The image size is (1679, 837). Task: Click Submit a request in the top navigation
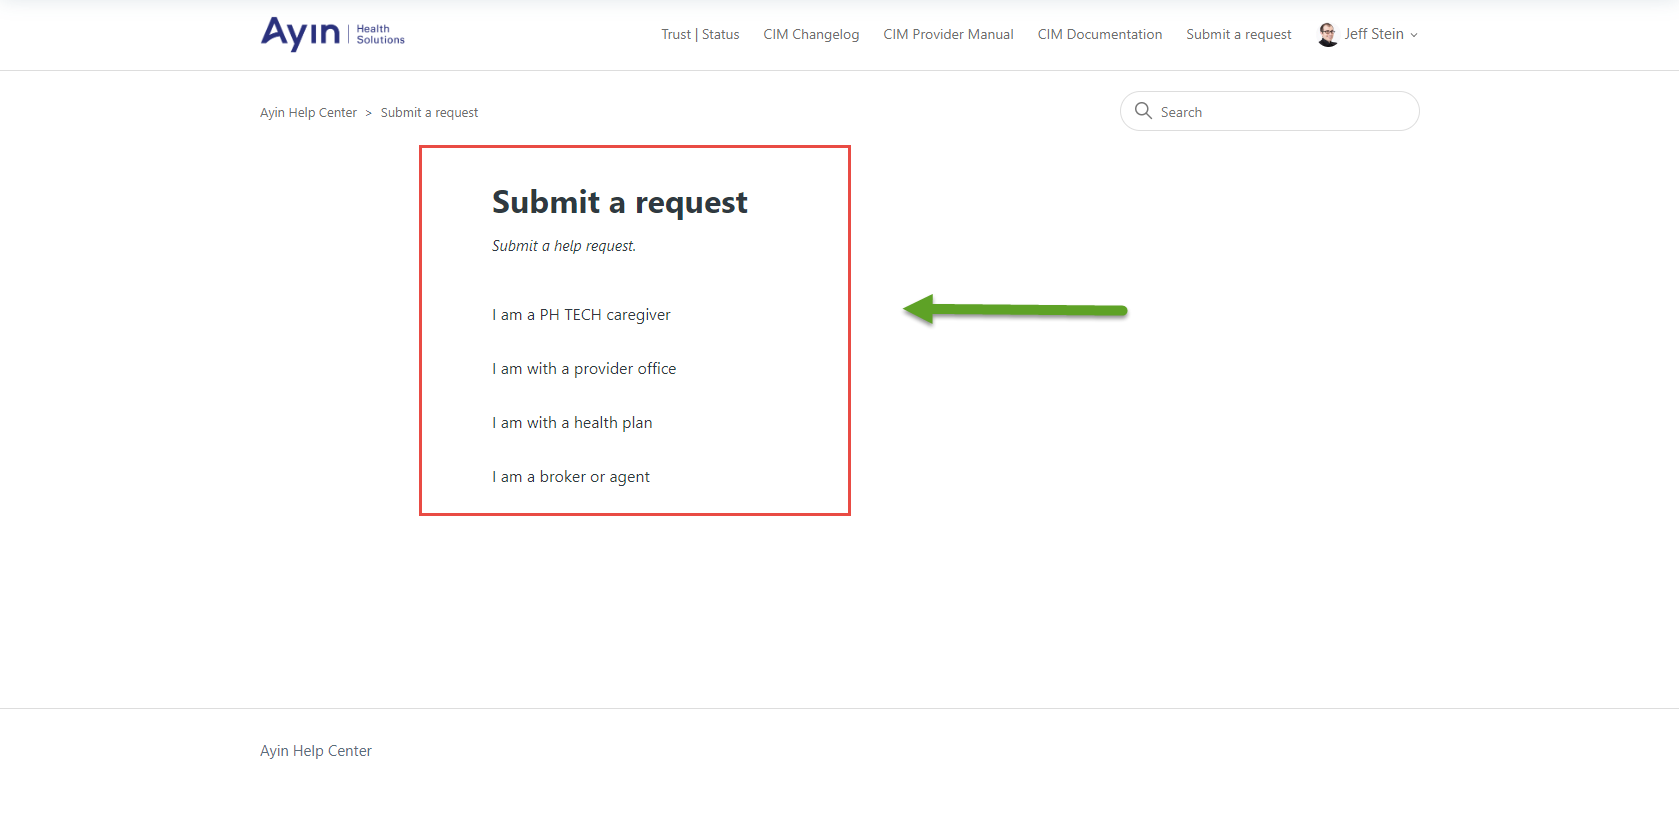click(1238, 34)
